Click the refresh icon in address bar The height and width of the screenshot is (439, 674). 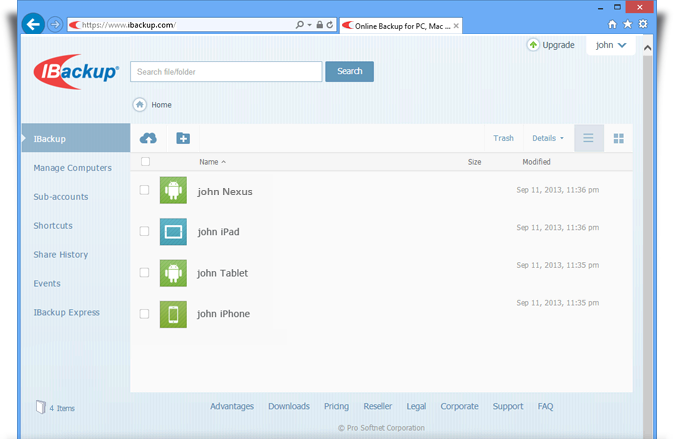click(x=330, y=25)
